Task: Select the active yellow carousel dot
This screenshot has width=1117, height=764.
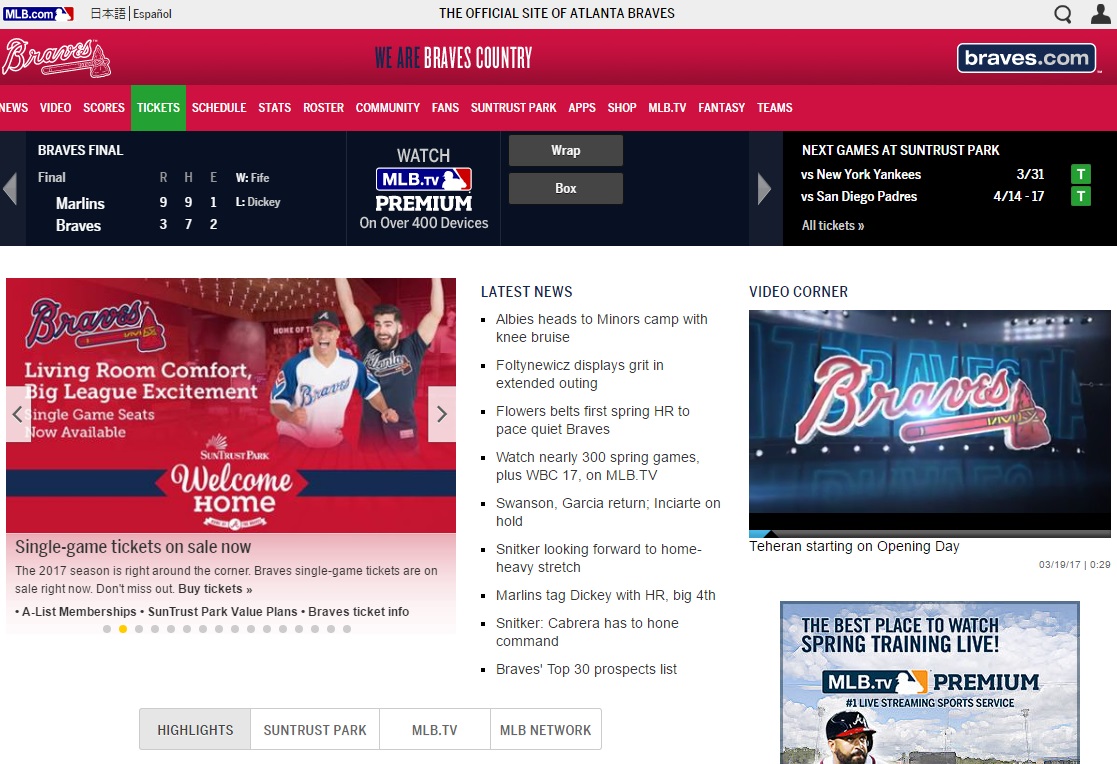Action: point(123,629)
